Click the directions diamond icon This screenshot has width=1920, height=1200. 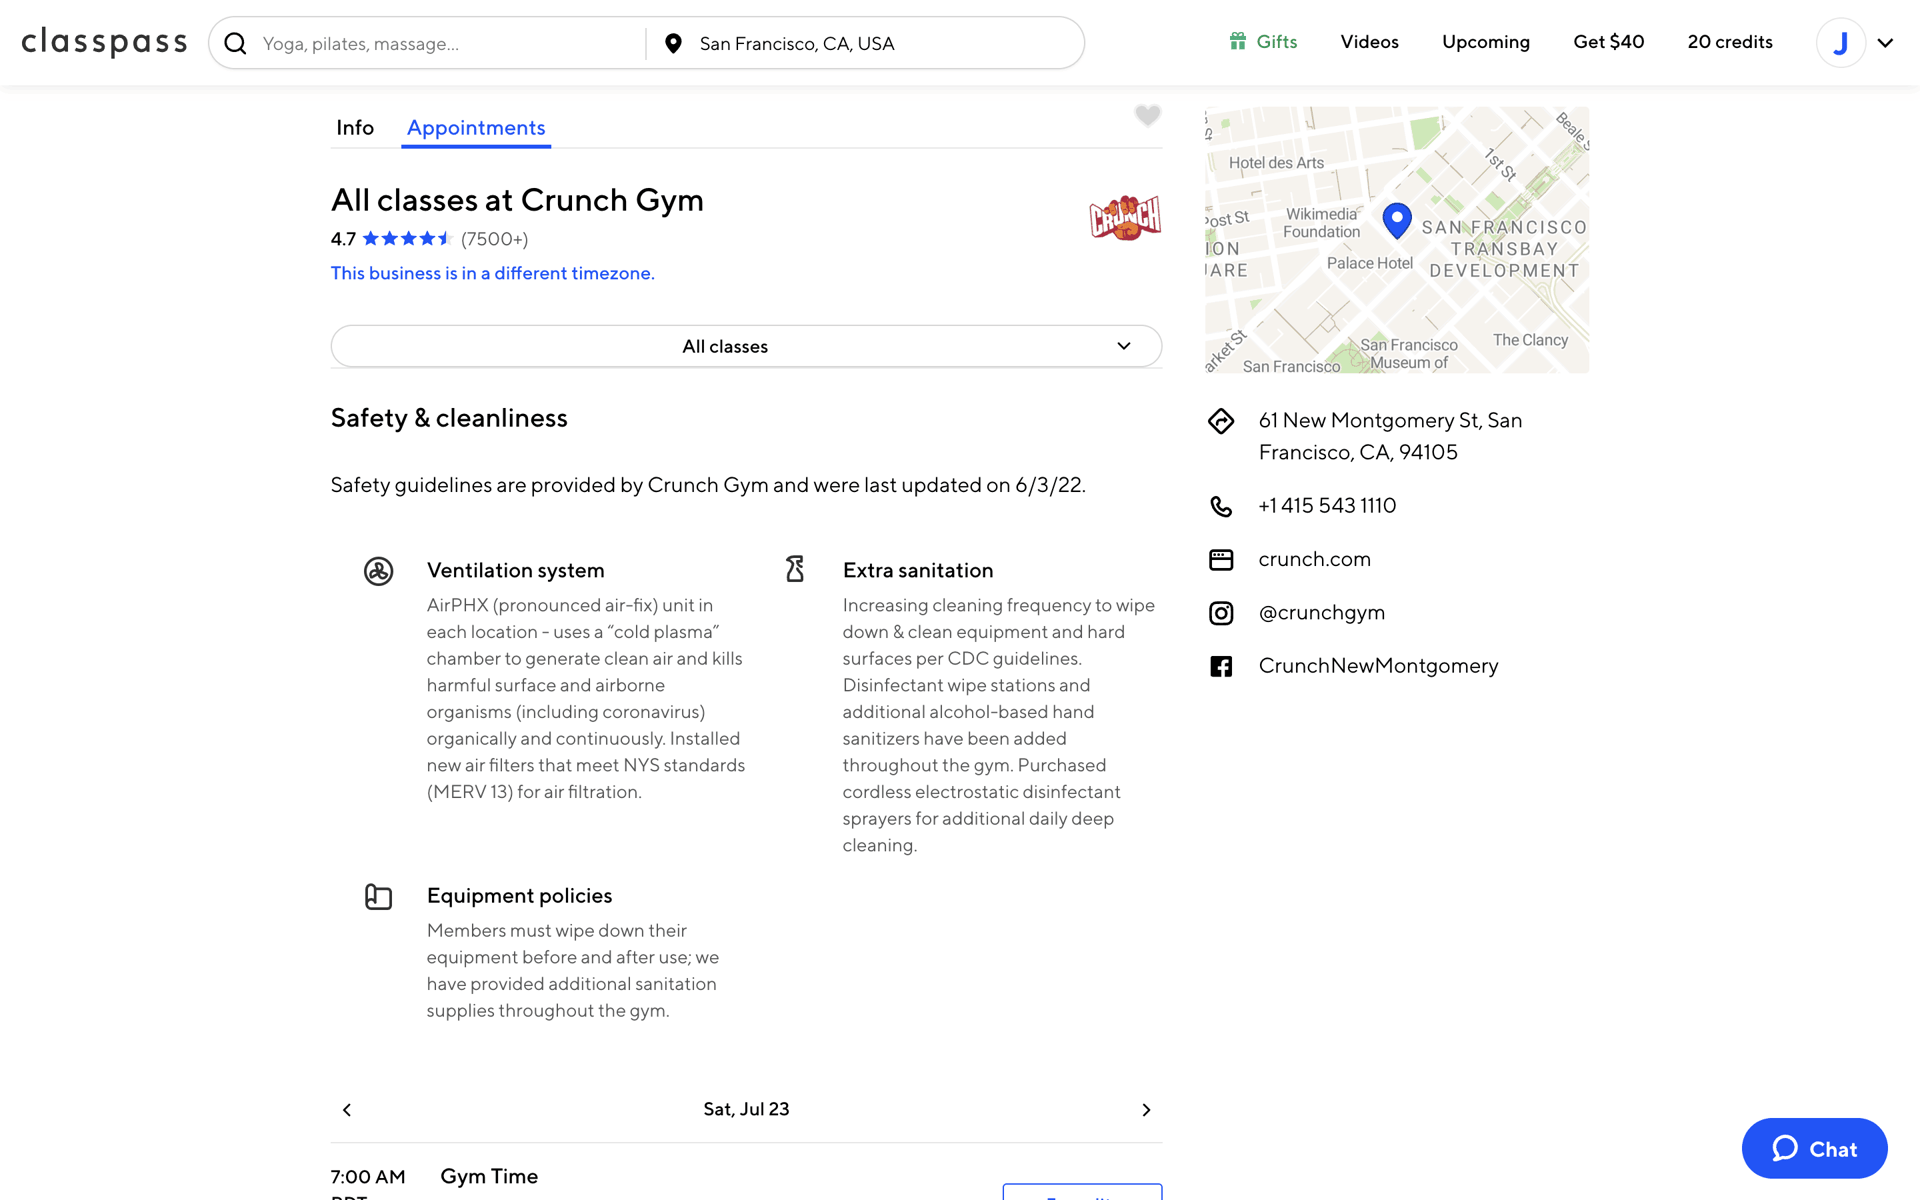[1221, 421]
